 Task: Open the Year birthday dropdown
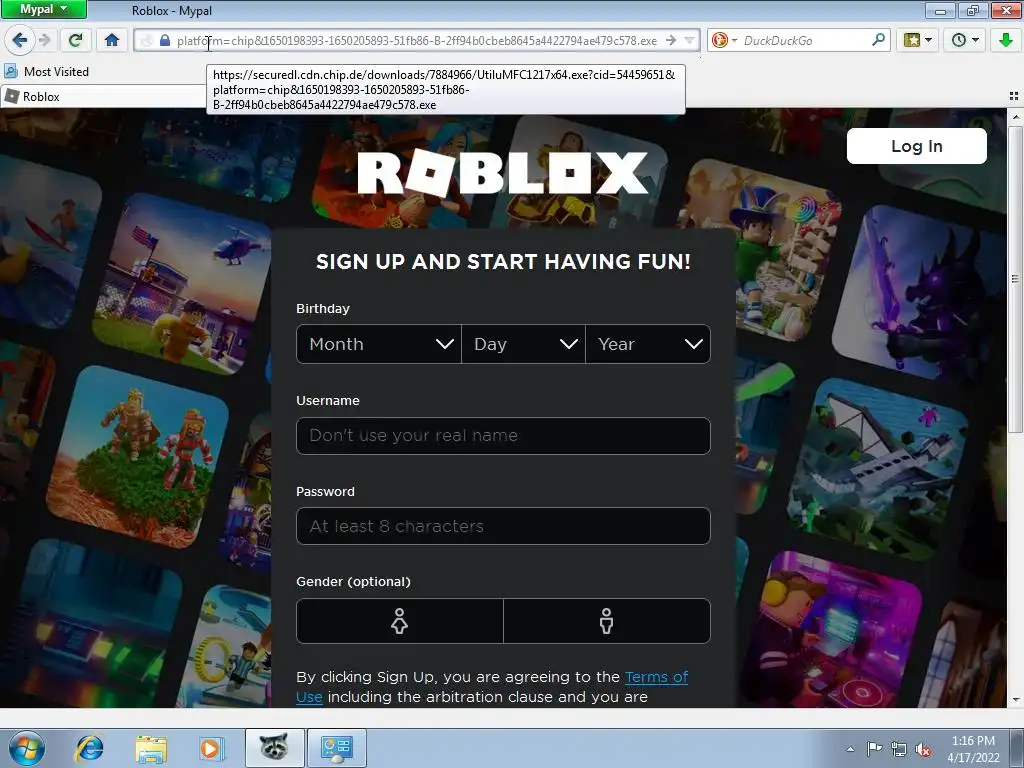tap(648, 344)
